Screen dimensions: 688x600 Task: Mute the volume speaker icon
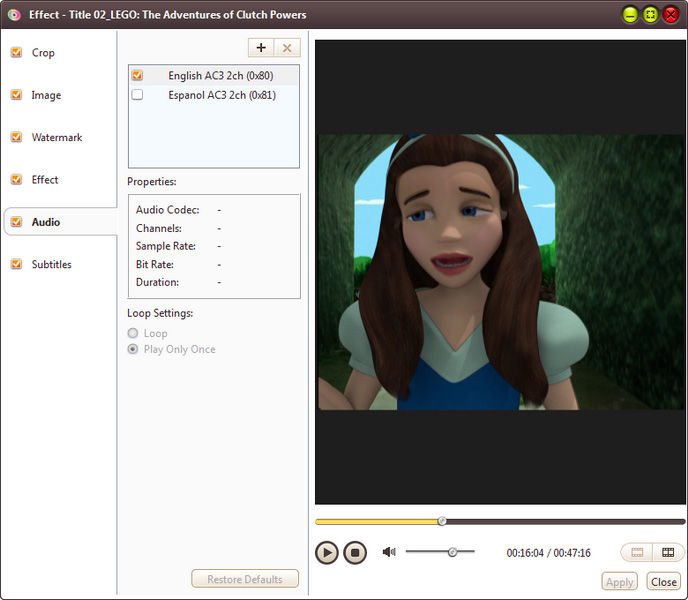click(389, 552)
